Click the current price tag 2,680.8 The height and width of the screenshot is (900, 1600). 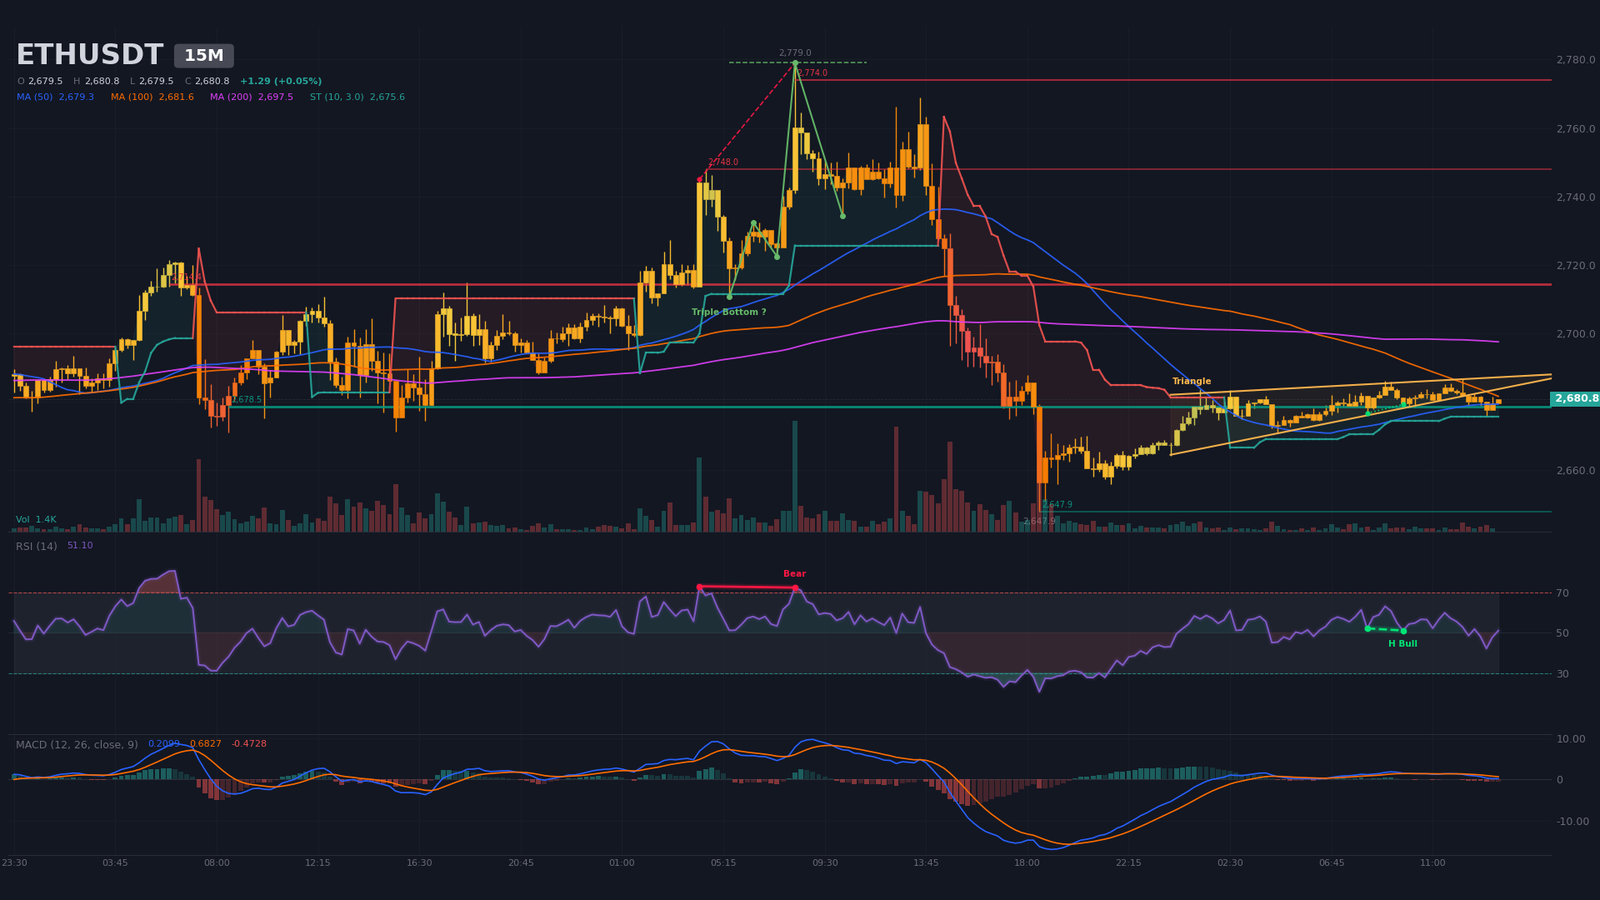pos(1575,398)
